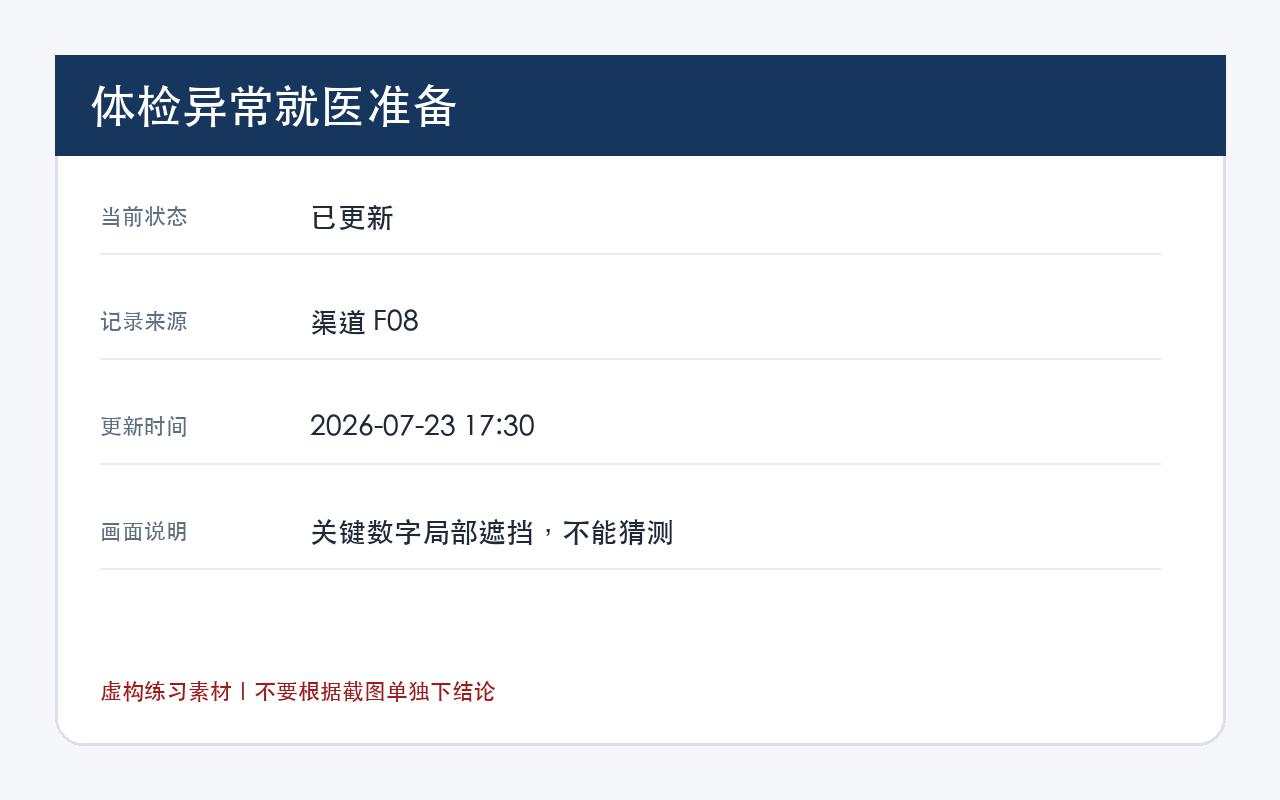Click the 渠道 F08 source value
1280x800 pixels.
pyautogui.click(x=365, y=322)
